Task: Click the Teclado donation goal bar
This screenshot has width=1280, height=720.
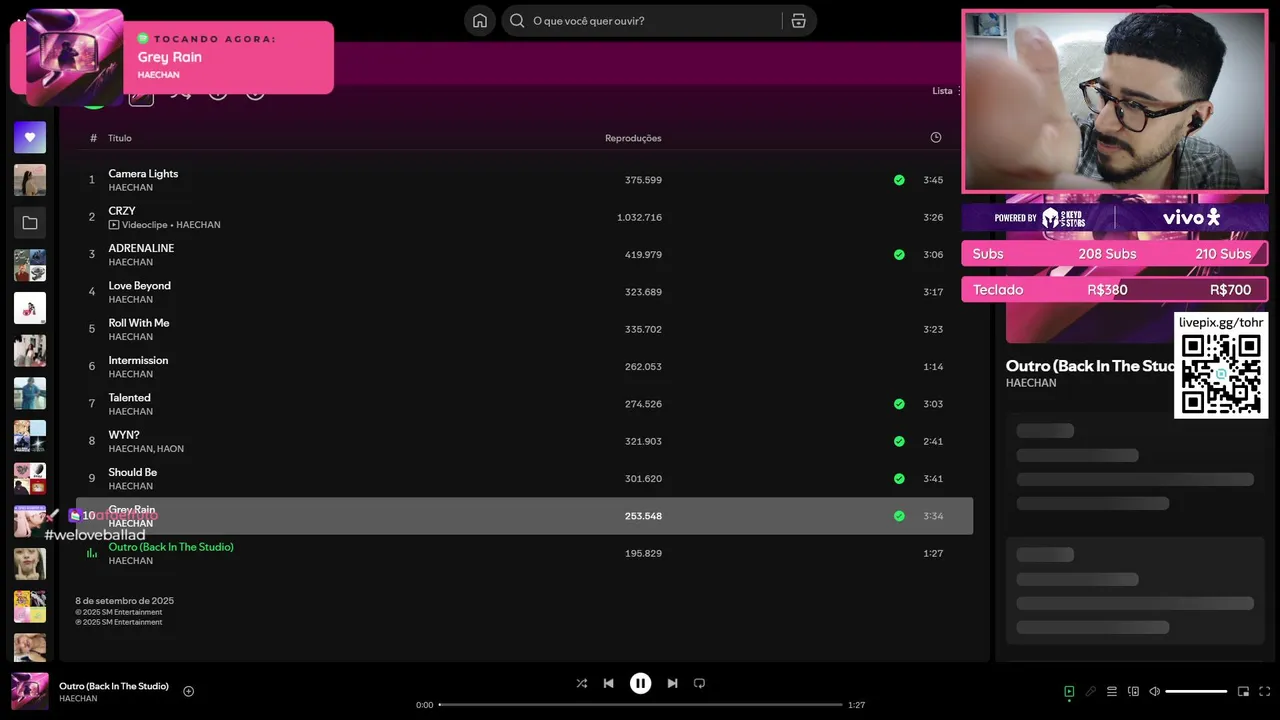Action: (1114, 290)
